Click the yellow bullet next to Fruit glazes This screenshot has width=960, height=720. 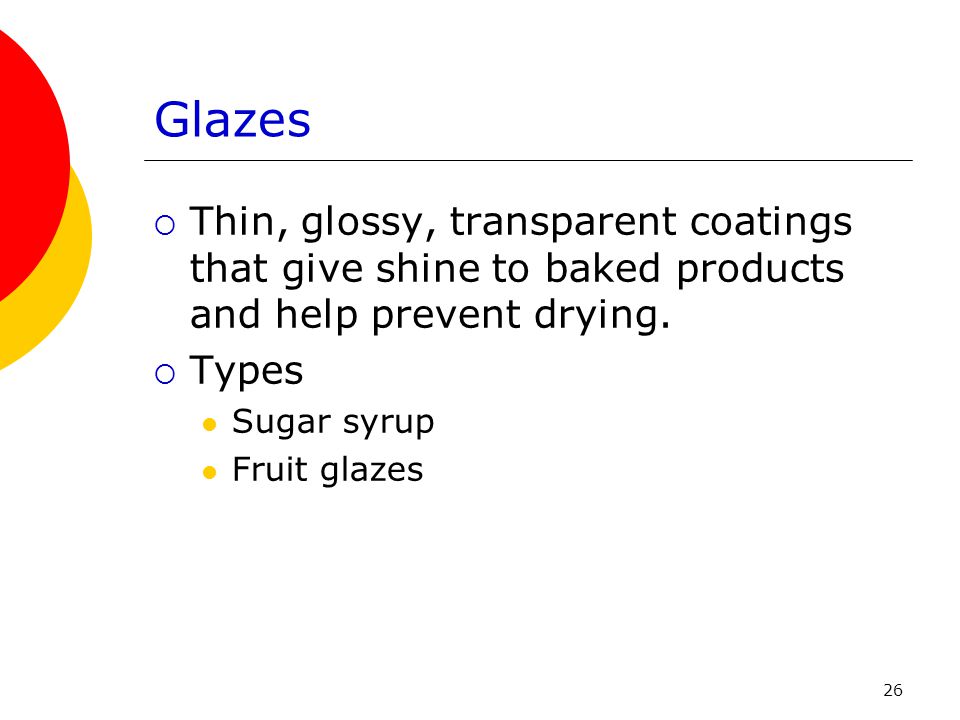(209, 472)
